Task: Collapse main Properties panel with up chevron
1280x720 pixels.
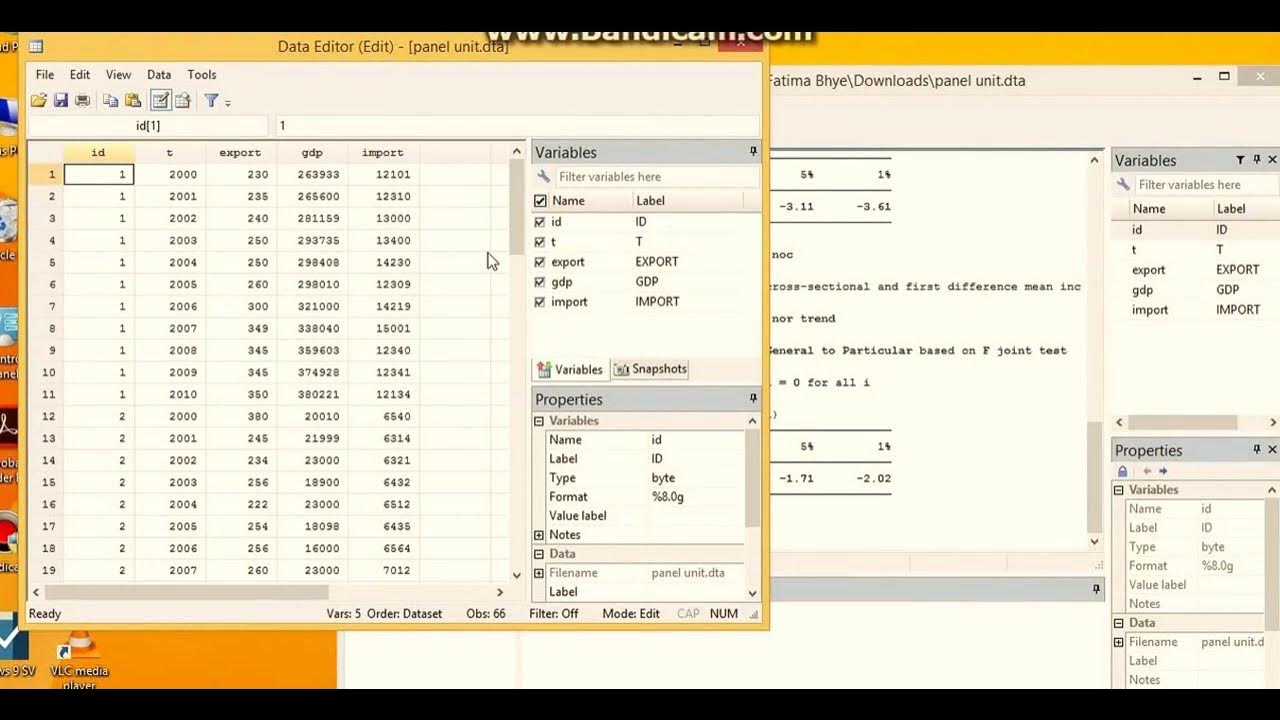Action: (x=1273, y=490)
